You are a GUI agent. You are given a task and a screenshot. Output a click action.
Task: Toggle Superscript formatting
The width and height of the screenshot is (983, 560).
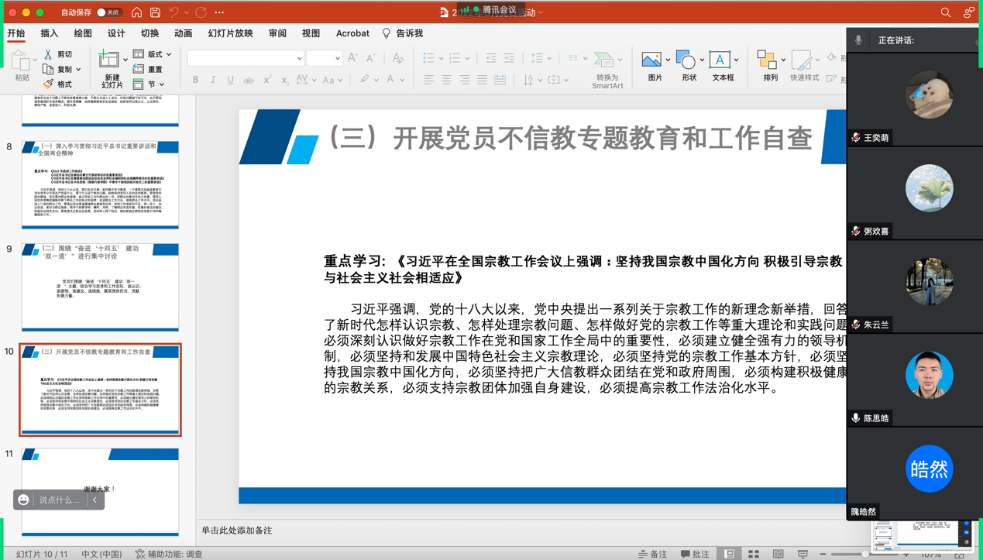click(267, 80)
